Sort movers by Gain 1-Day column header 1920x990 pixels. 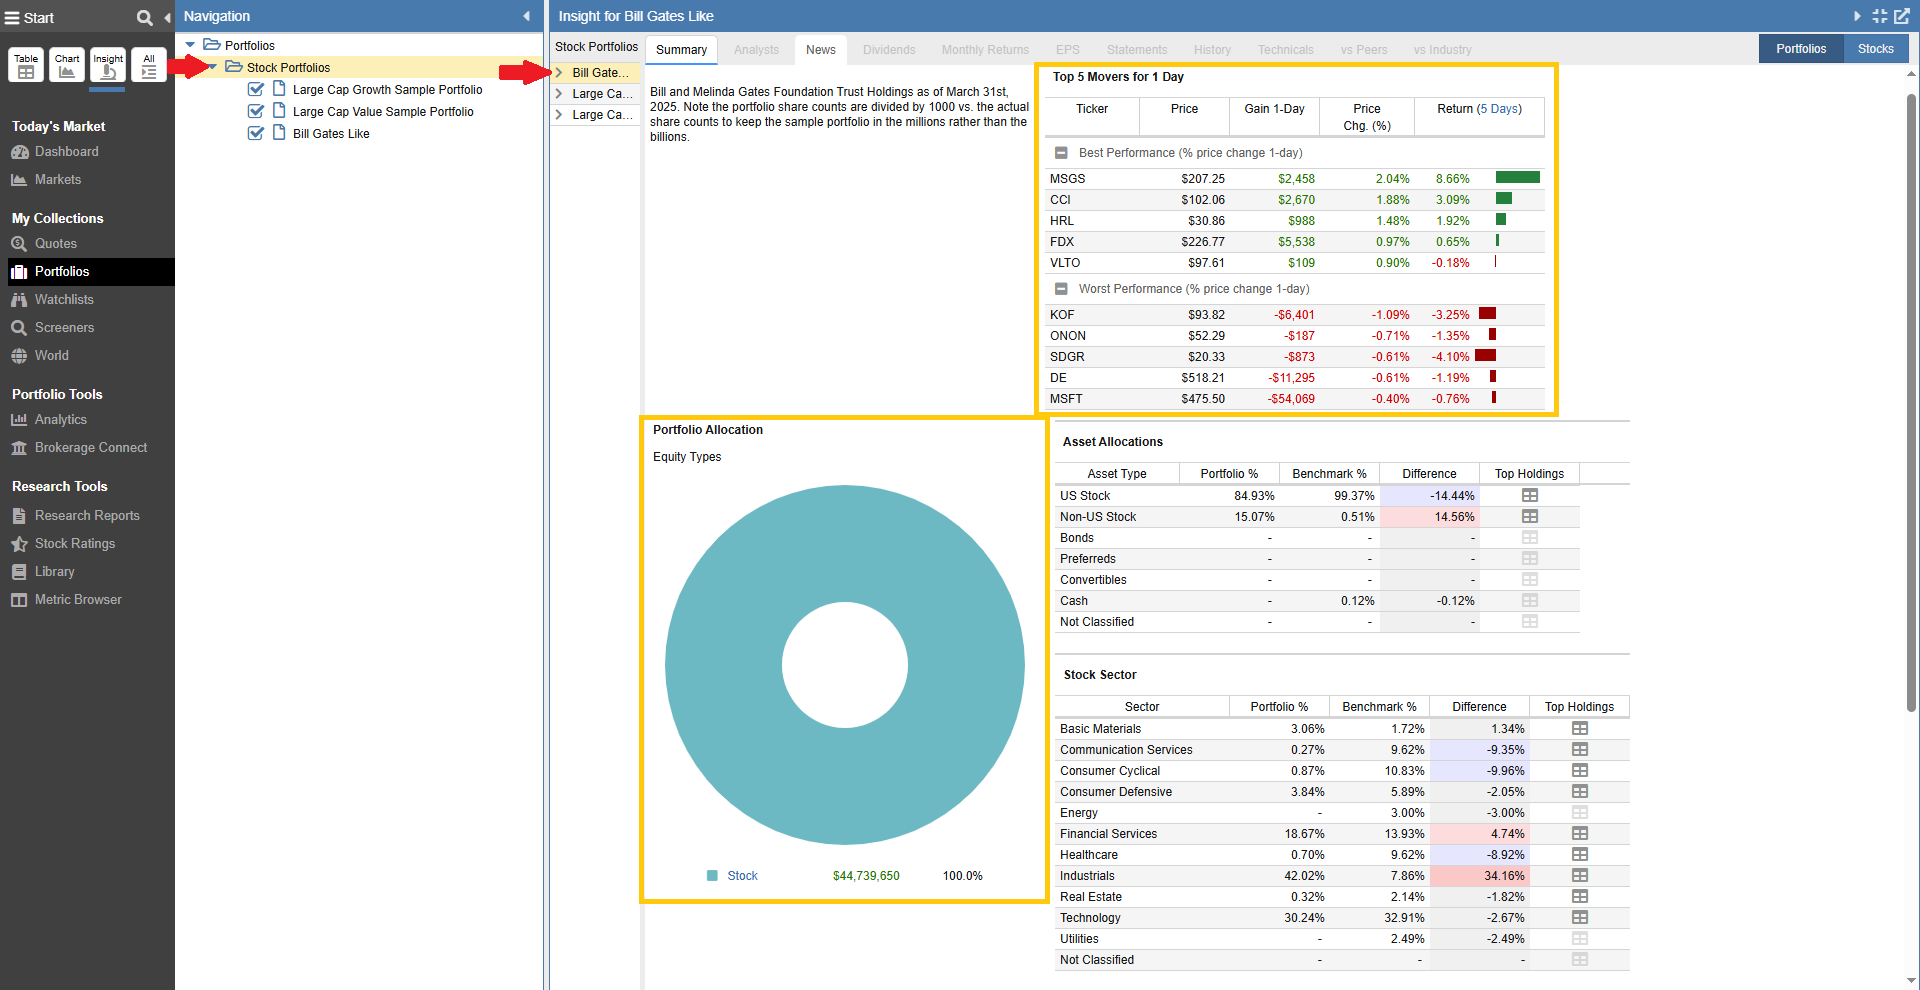click(x=1274, y=109)
